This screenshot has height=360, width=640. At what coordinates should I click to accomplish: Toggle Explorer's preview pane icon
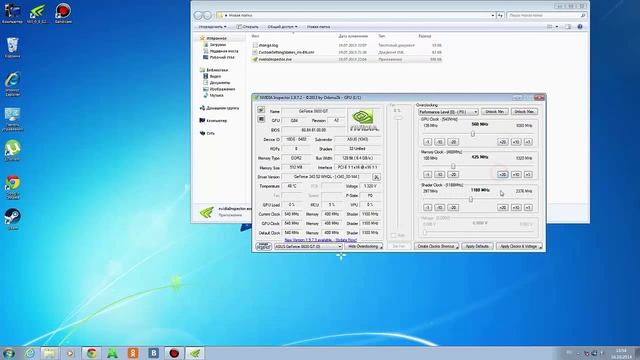click(568, 27)
